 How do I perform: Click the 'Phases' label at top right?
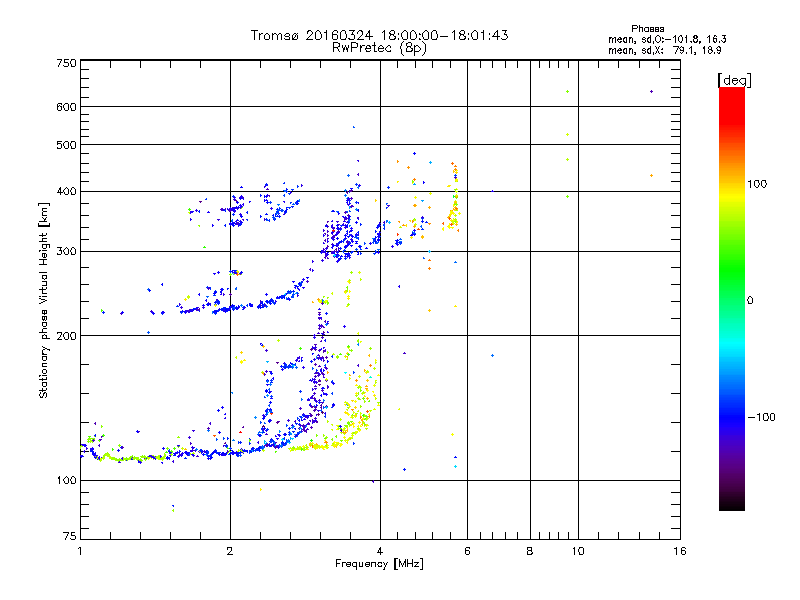[x=647, y=29]
